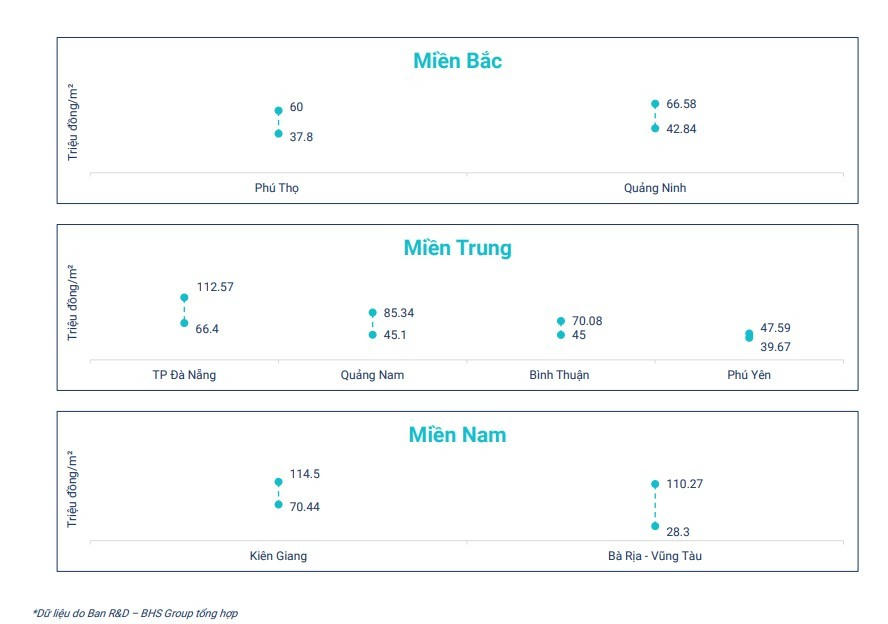Select the 70.44 data point for Kiên Giang
Screen dimensions: 888x624
(x=278, y=504)
